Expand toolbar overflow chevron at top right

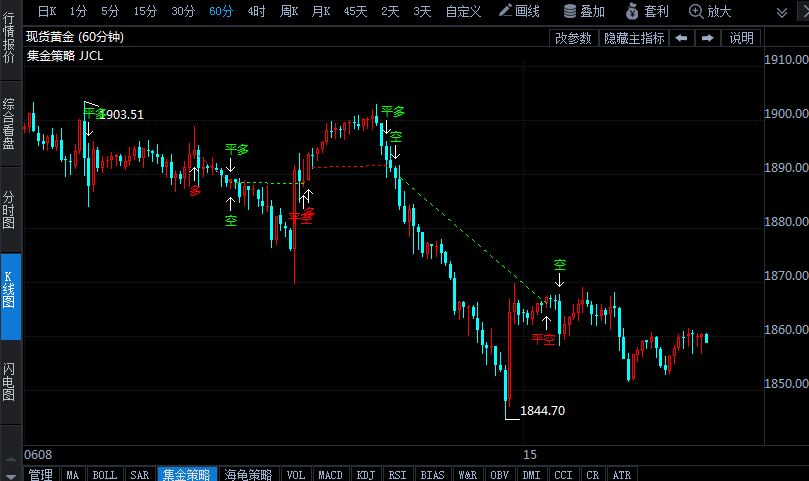pyautogui.click(x=782, y=12)
